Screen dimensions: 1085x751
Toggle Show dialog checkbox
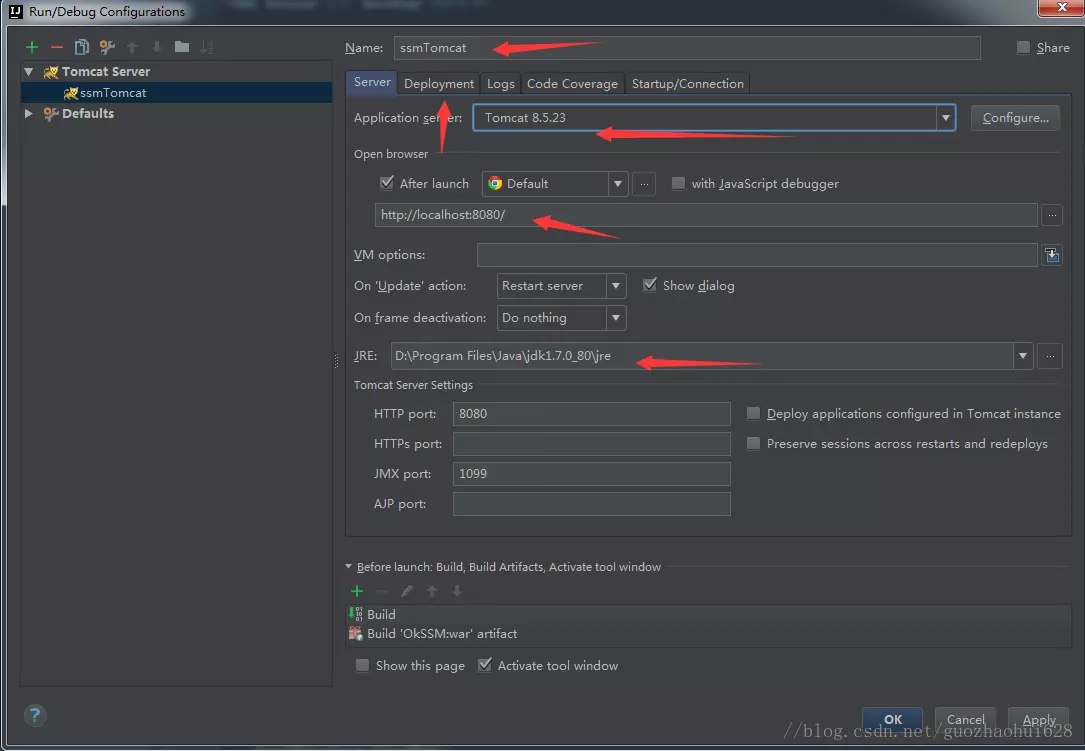649,284
